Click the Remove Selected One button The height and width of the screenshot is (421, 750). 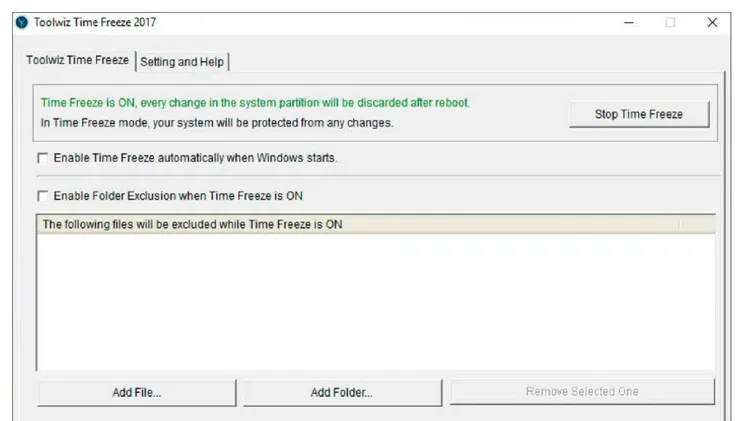582,392
